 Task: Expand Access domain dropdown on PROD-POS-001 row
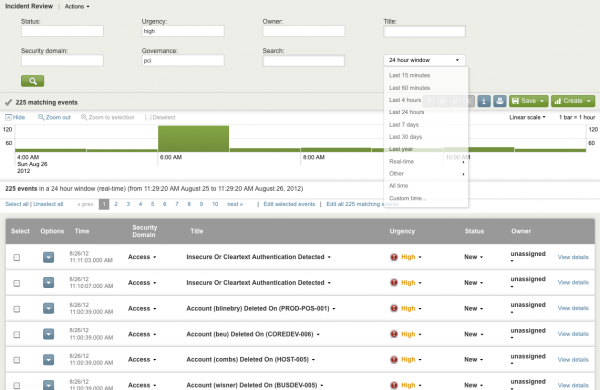click(142, 308)
